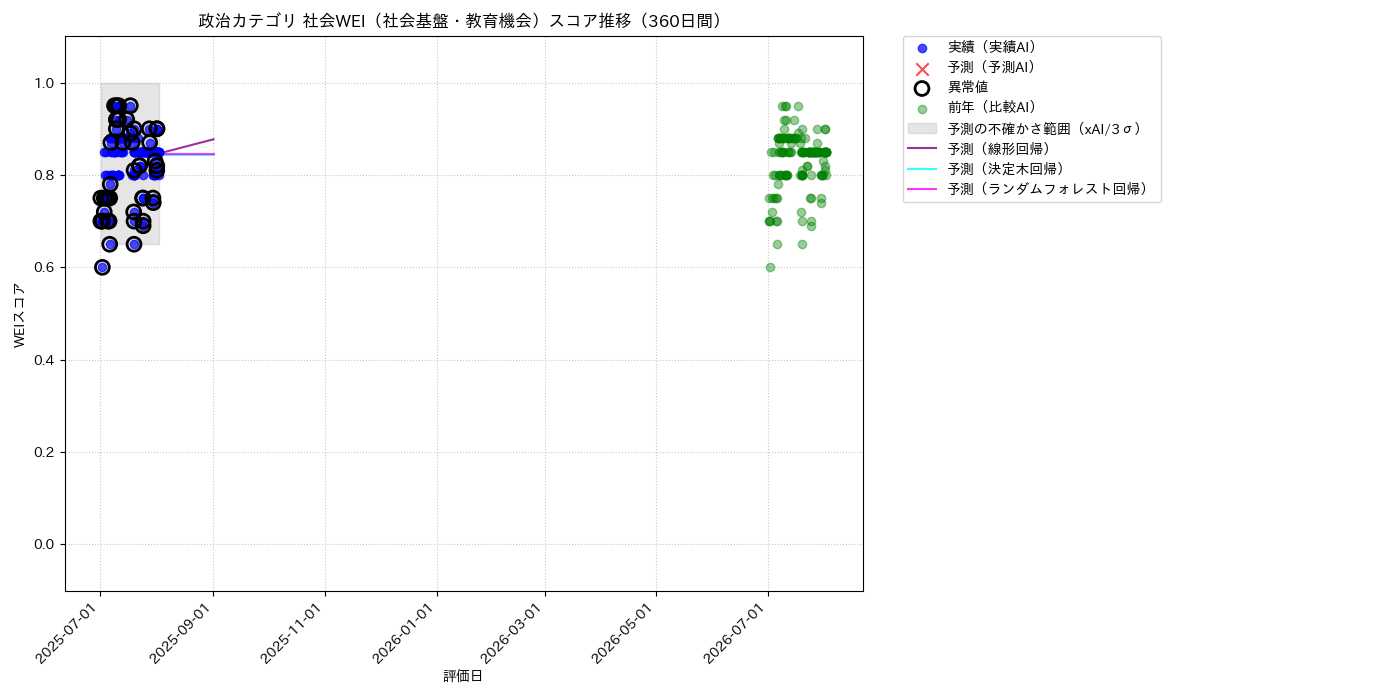Click the 前年（比較AI） legend text
The height and width of the screenshot is (700, 1400).
[992, 108]
